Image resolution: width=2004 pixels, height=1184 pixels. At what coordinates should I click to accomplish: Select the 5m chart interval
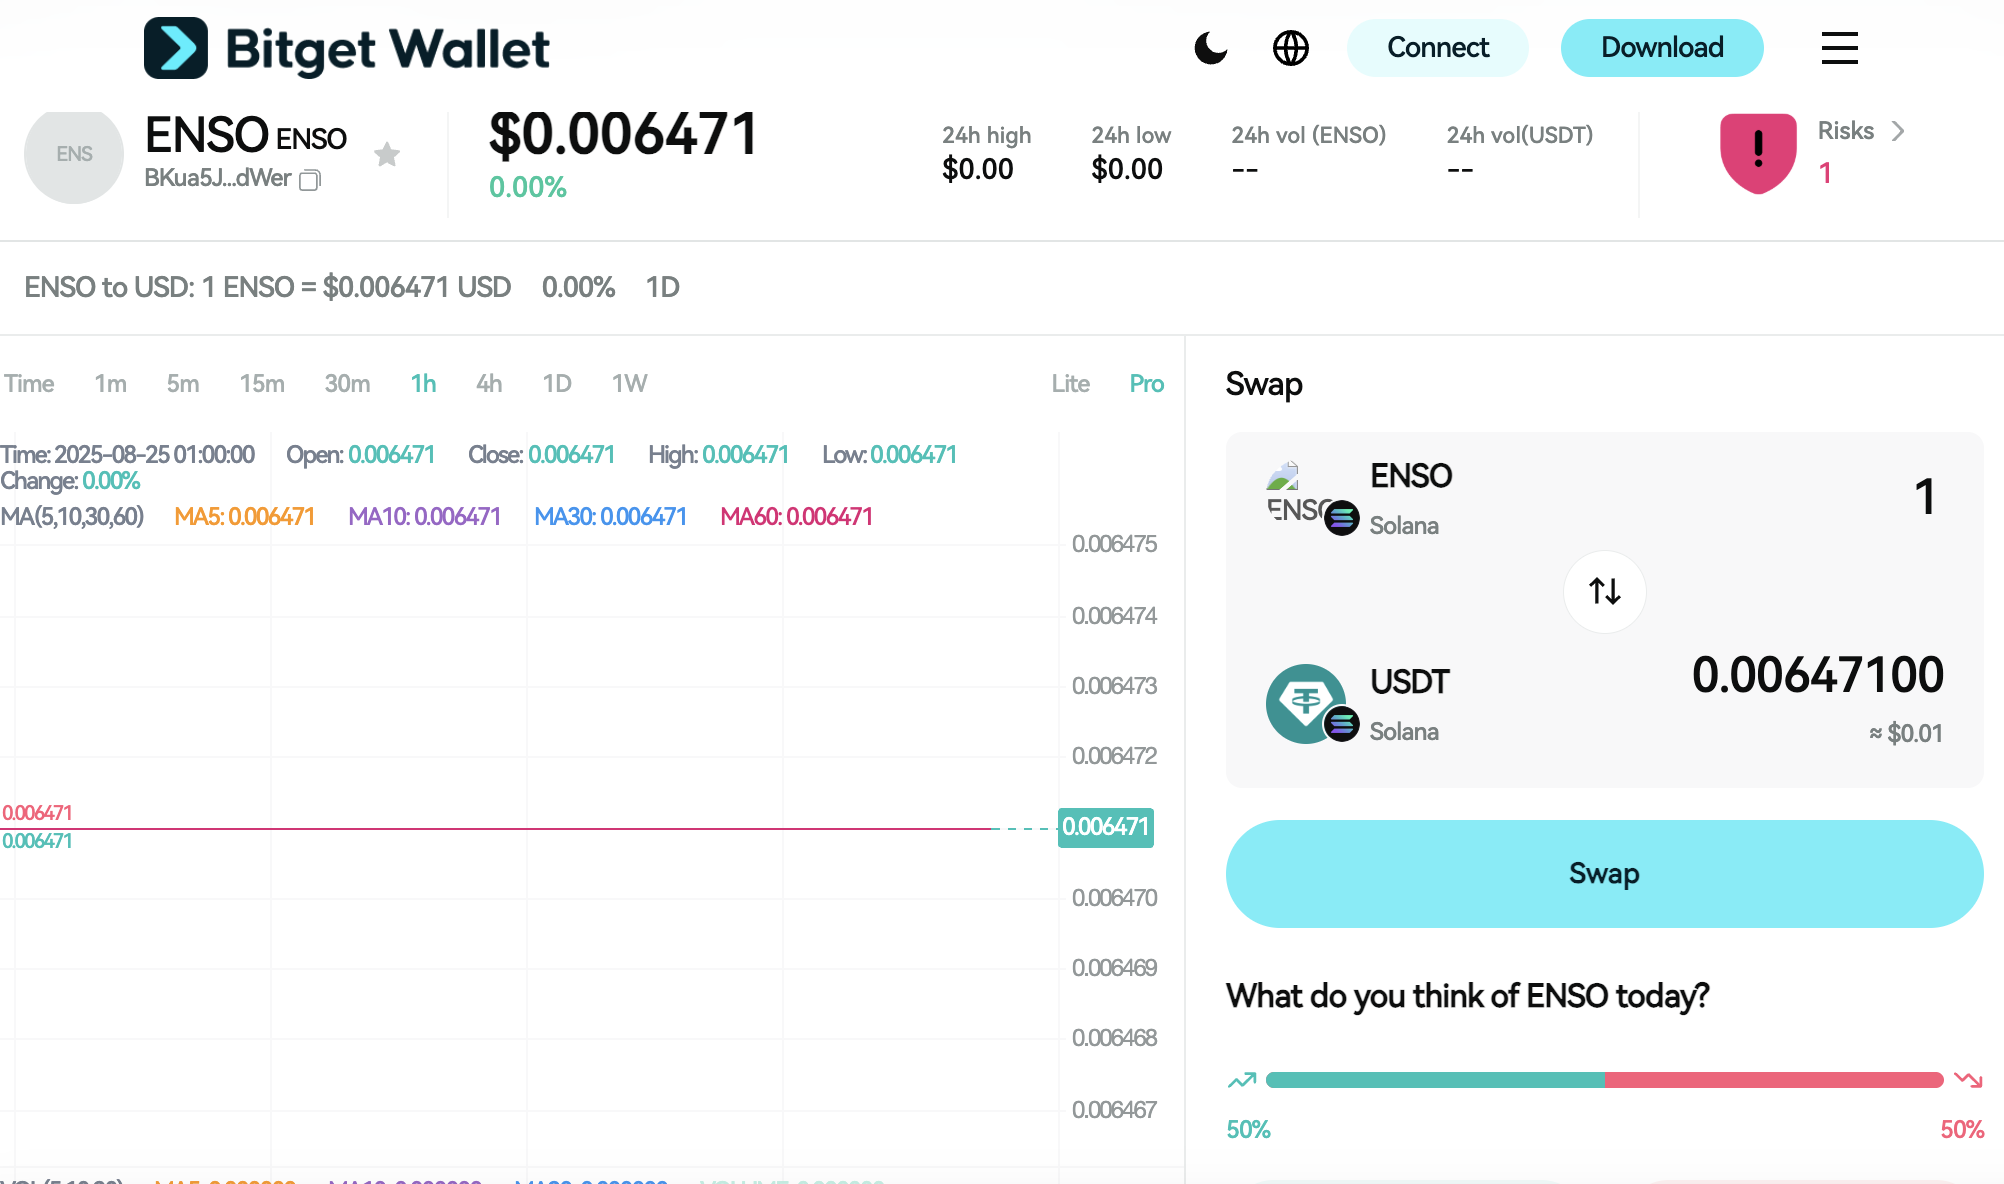point(183,384)
